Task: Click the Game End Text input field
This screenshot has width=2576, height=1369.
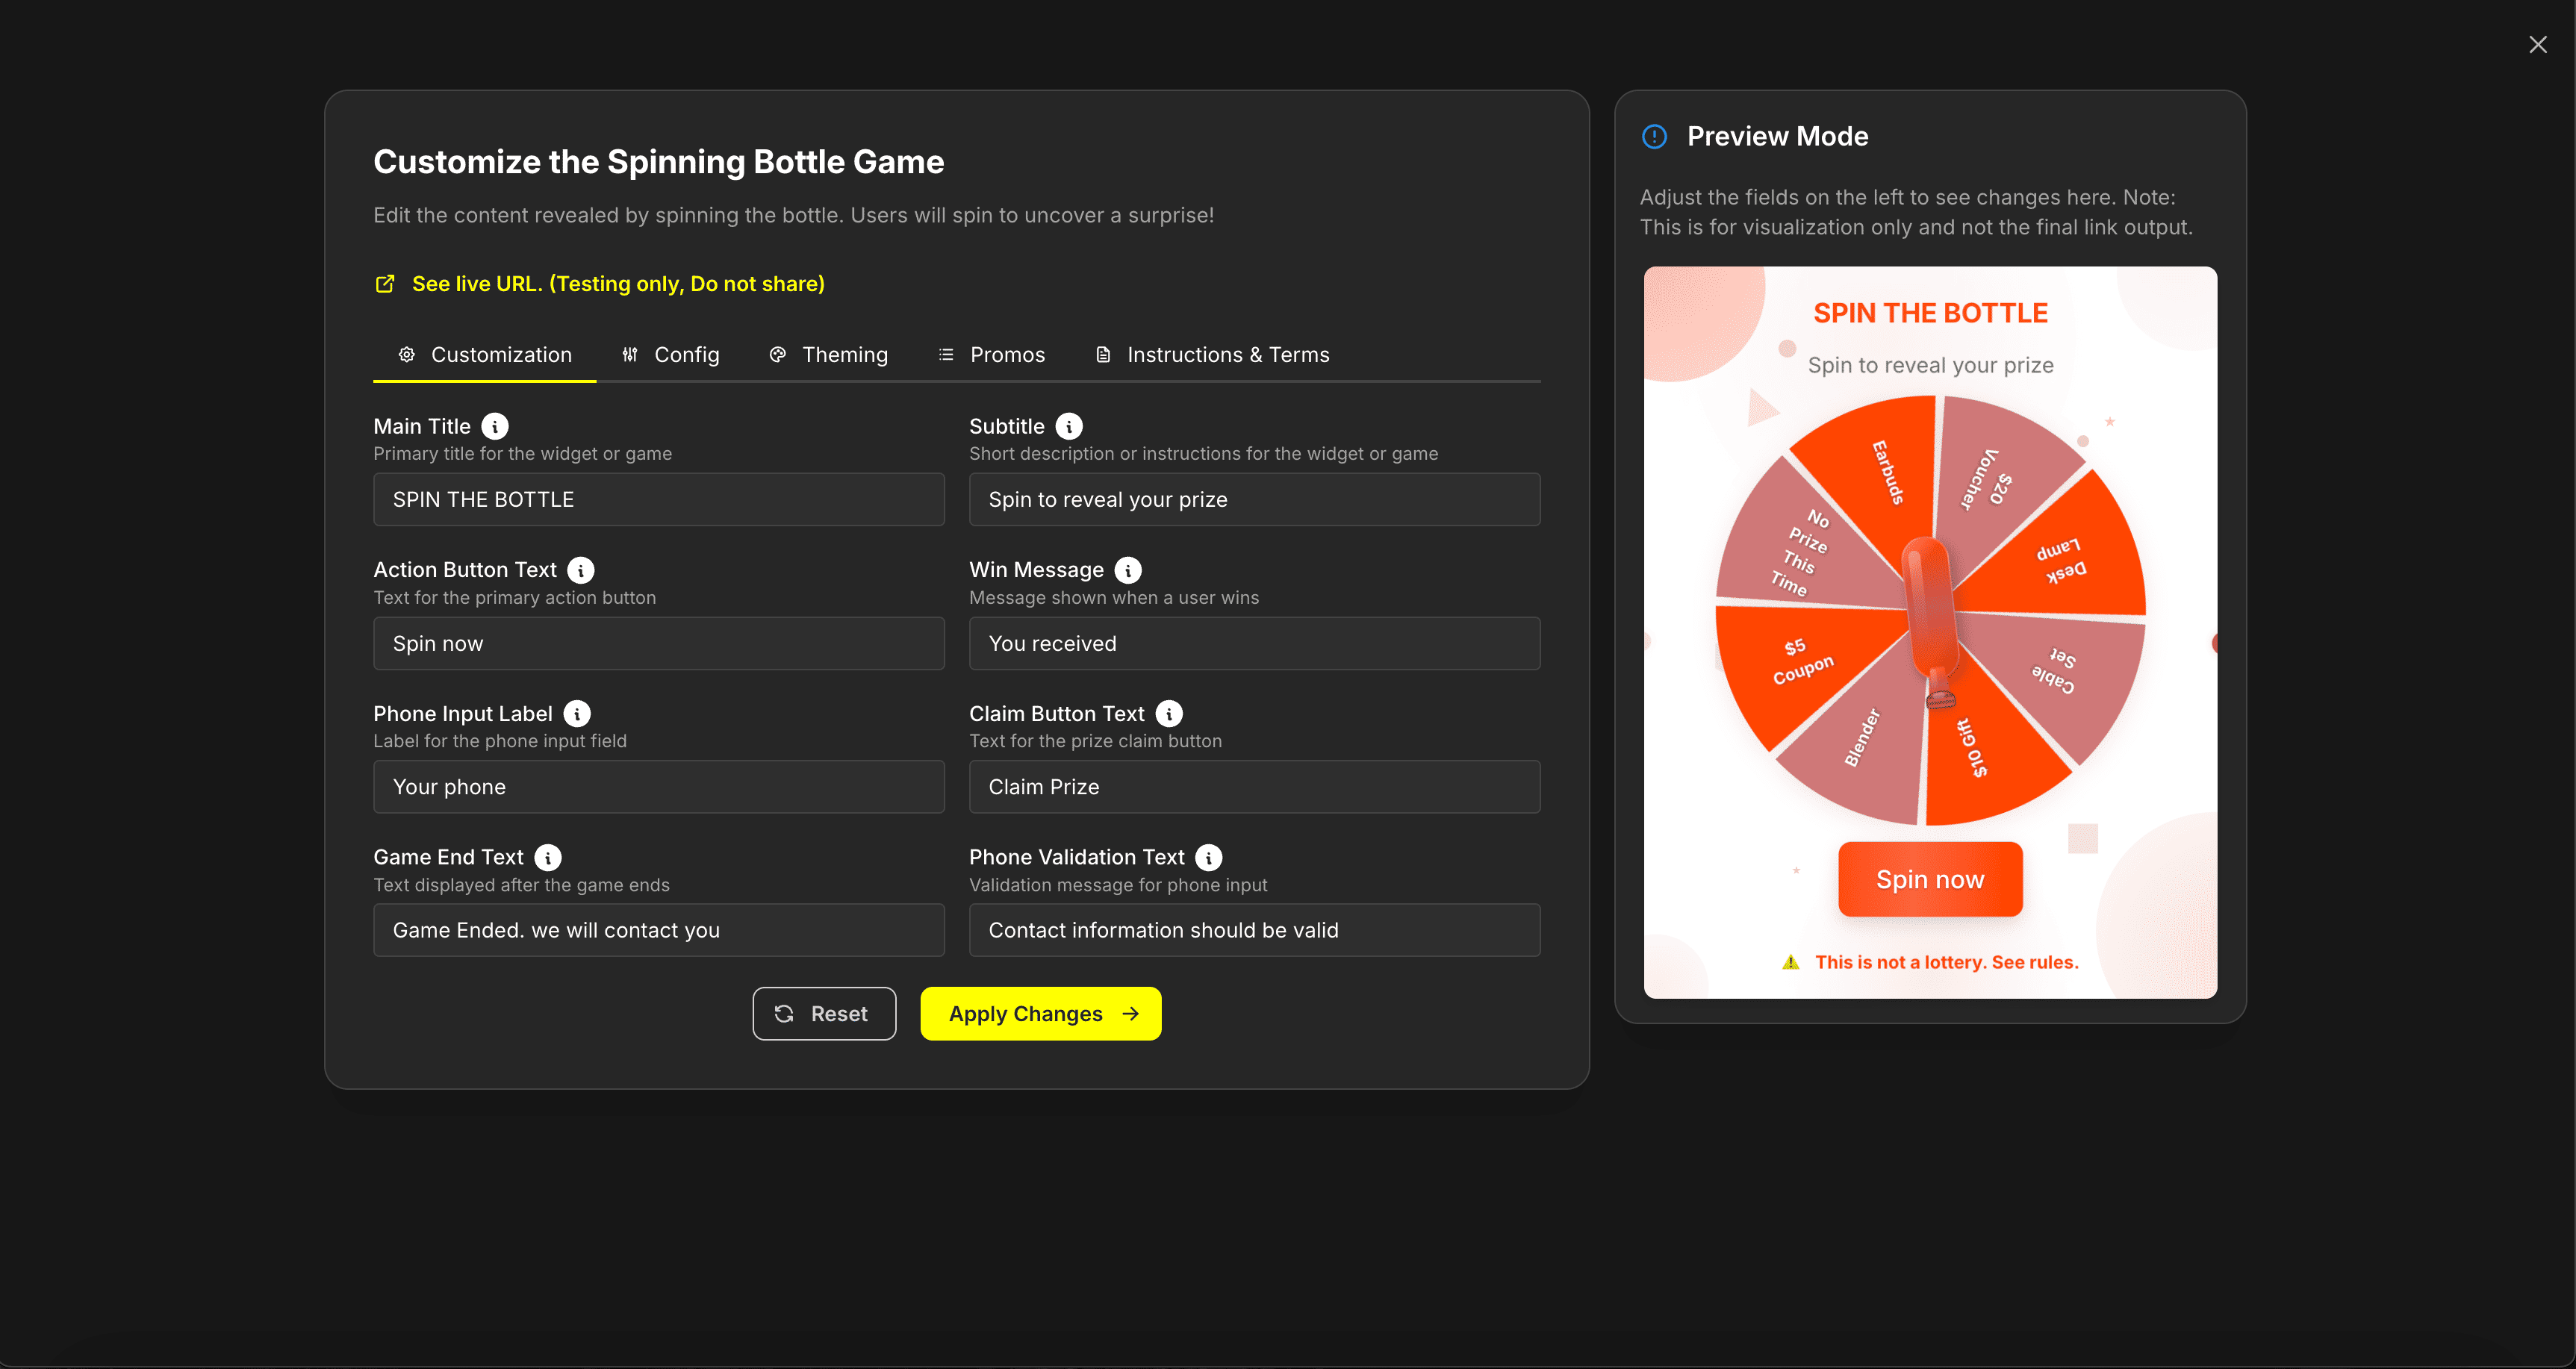Action: click(658, 930)
